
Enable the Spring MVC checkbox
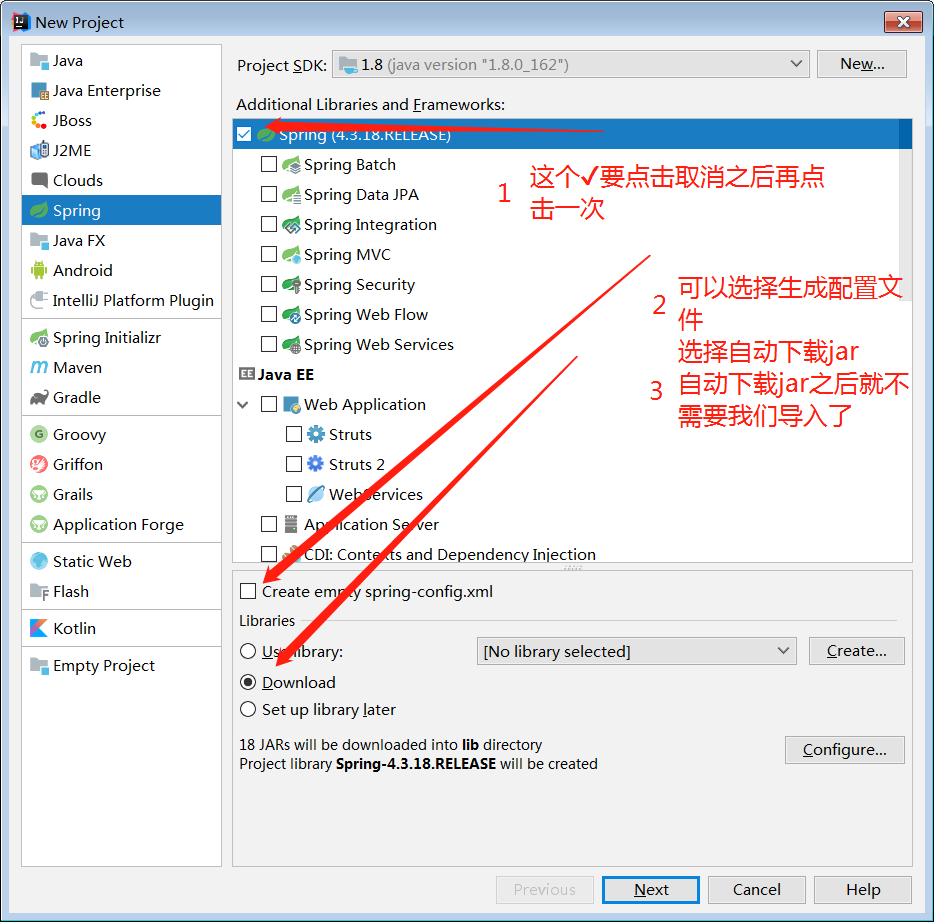click(269, 254)
